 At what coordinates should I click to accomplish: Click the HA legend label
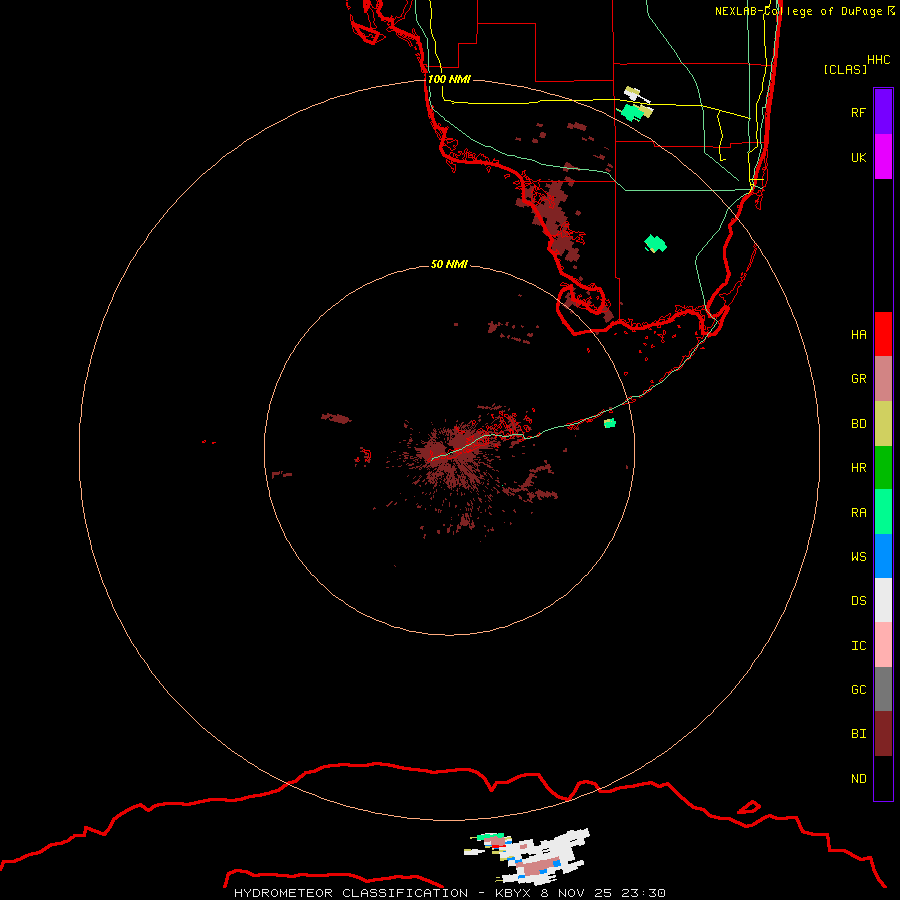[x=858, y=335]
